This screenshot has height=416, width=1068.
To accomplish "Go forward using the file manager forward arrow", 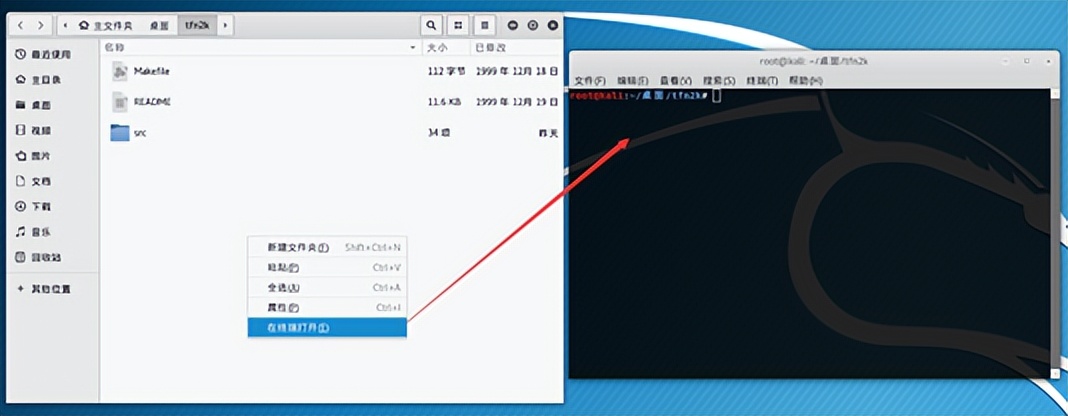I will 41,25.
